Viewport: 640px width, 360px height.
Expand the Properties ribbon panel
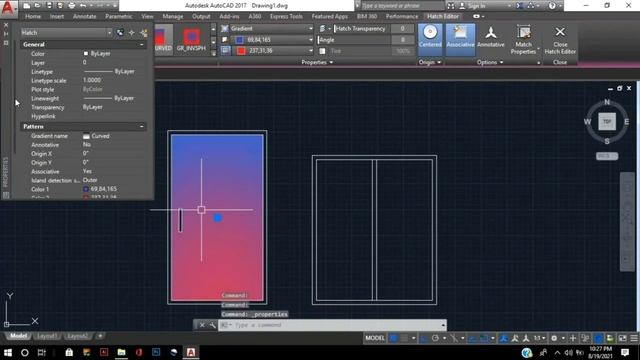pos(317,62)
